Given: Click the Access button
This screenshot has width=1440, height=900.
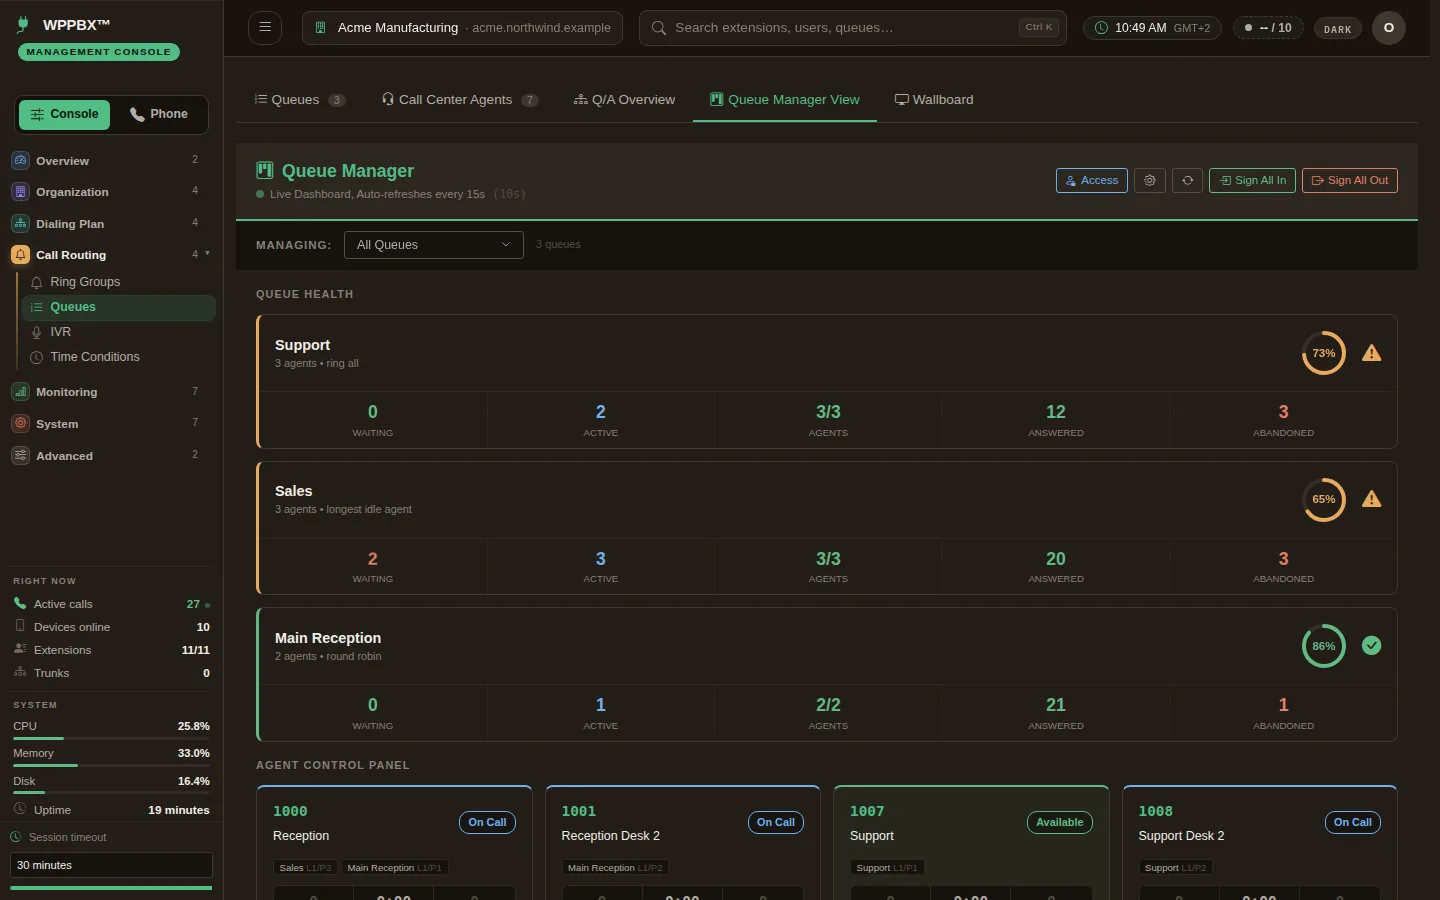Looking at the screenshot, I should pos(1092,180).
